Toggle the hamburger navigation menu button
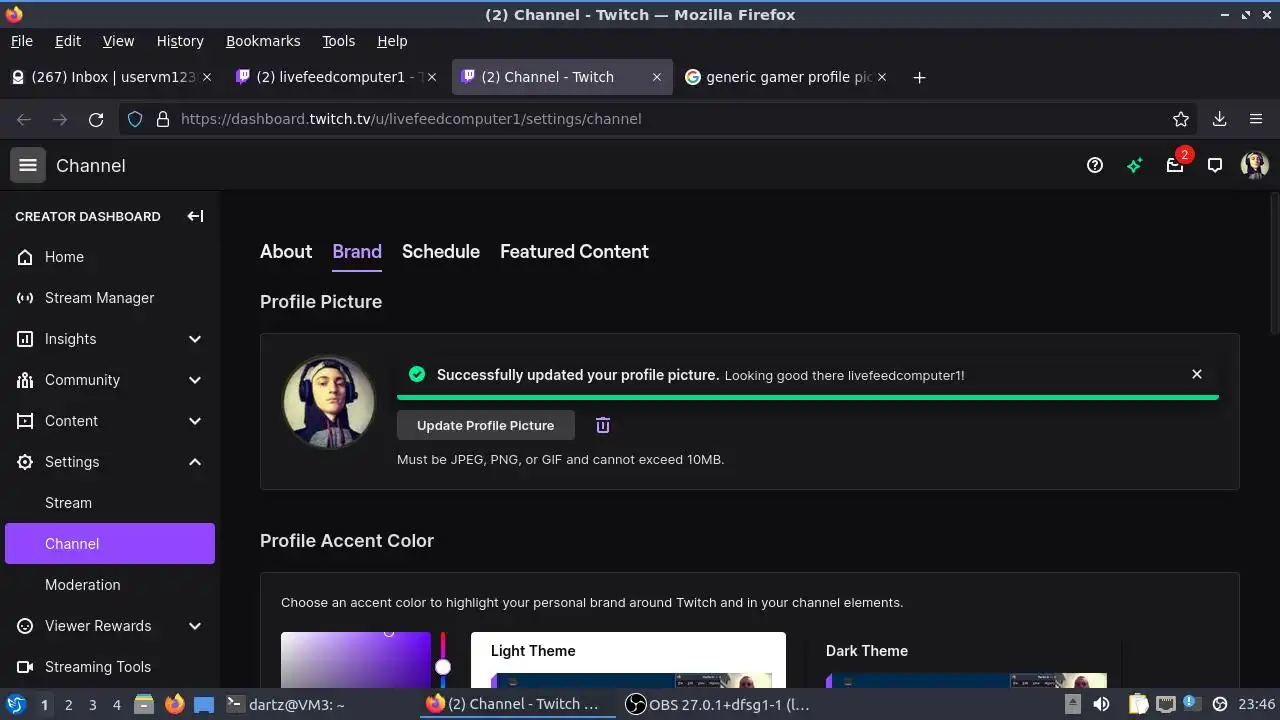Screen dimensions: 1280x720 (28, 166)
